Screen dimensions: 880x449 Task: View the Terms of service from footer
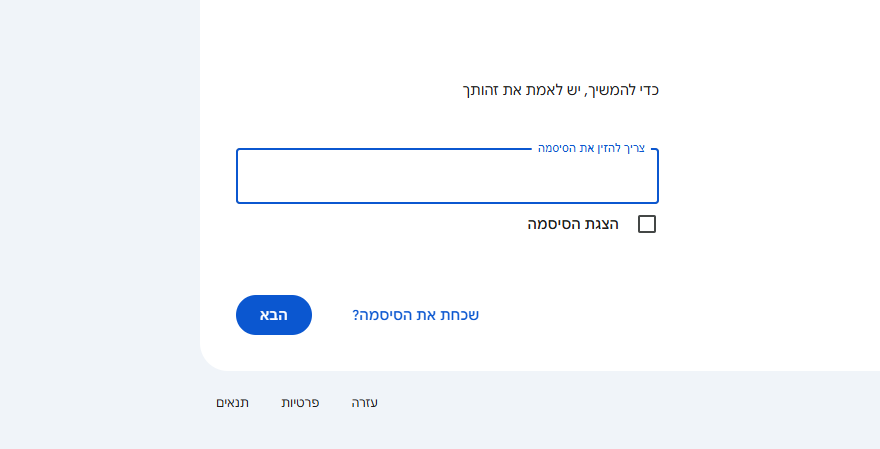pyautogui.click(x=232, y=403)
